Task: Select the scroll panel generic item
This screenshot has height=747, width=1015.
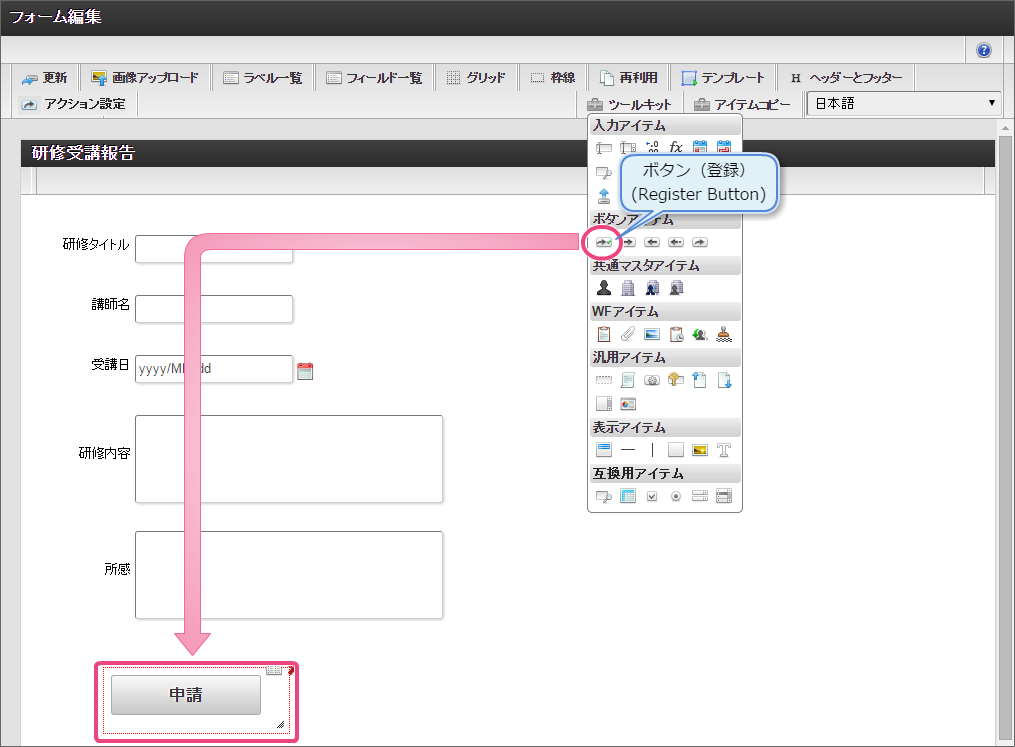Action: tap(604, 404)
